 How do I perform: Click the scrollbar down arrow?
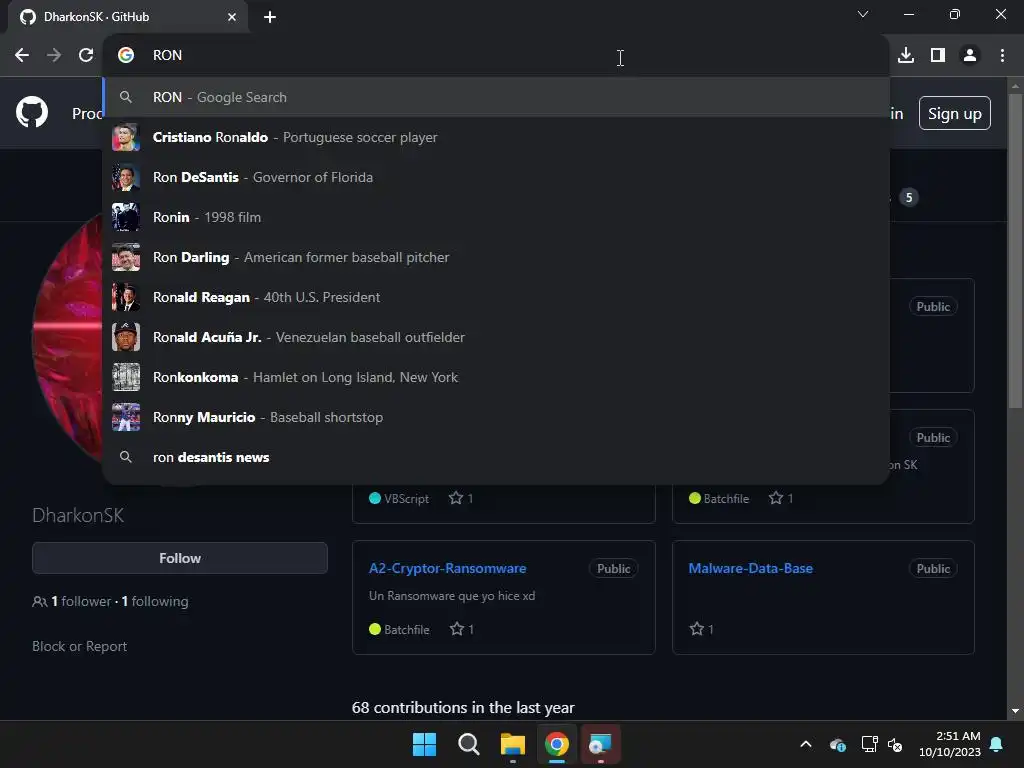[1014, 711]
